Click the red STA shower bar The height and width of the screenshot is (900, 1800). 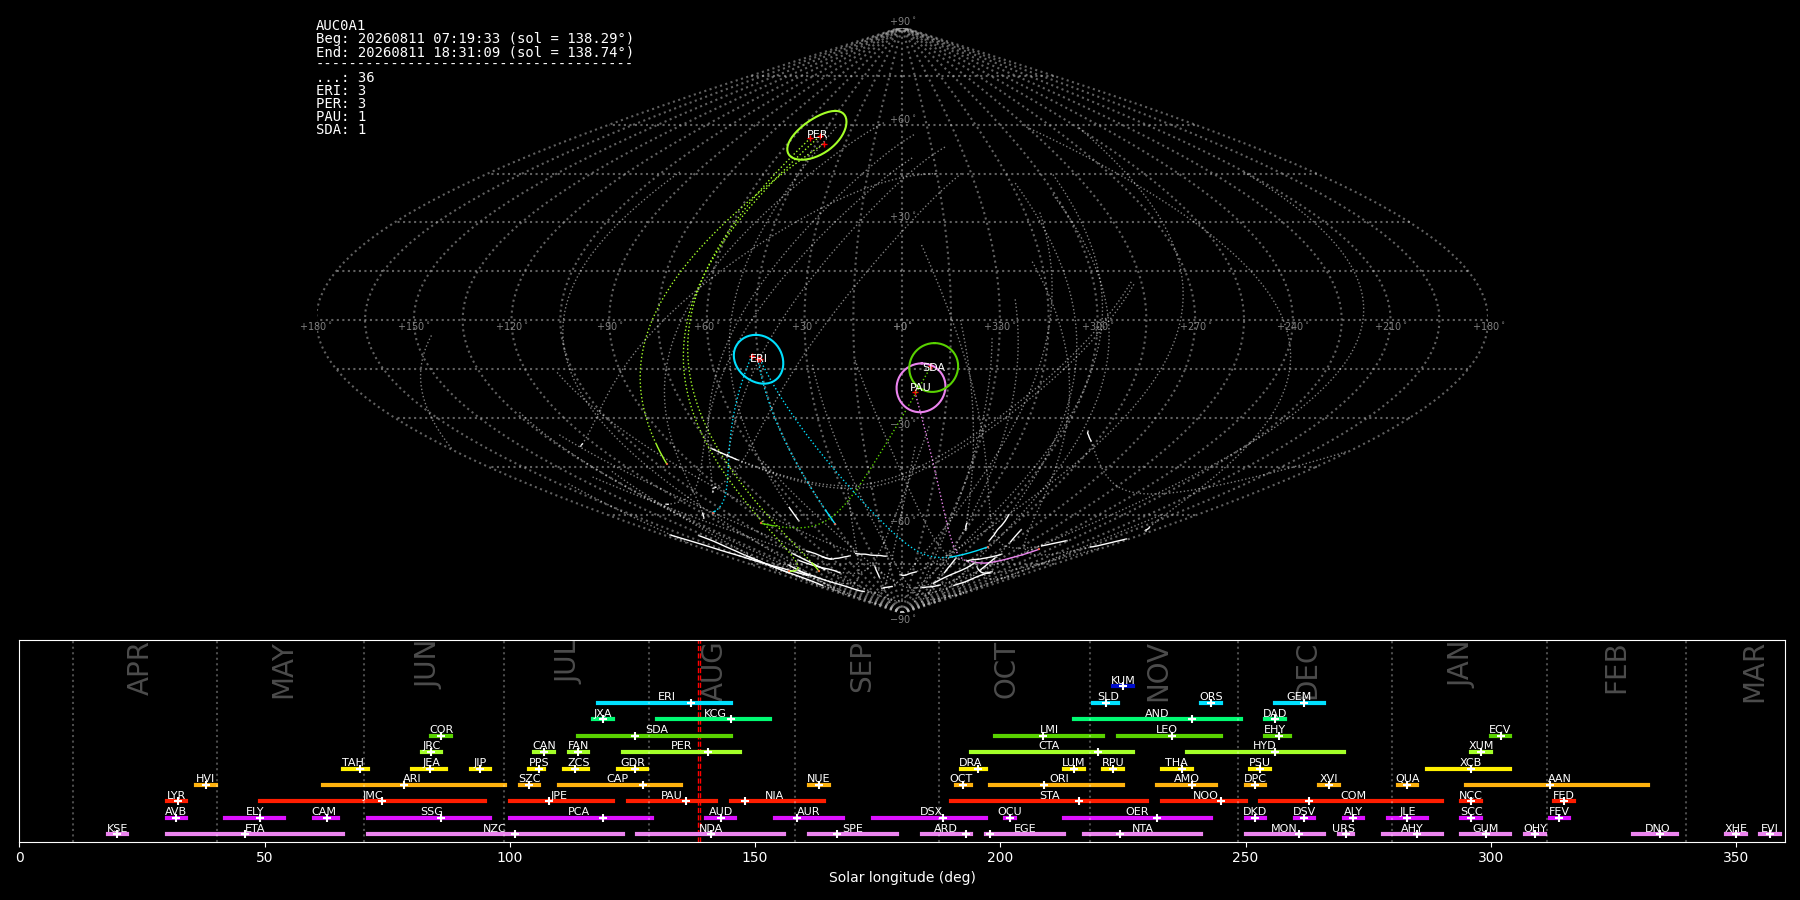(1049, 801)
